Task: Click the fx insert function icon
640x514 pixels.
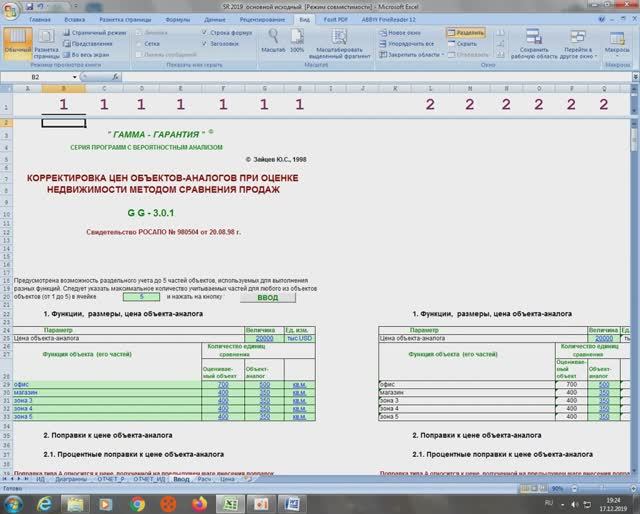Action: [116, 77]
